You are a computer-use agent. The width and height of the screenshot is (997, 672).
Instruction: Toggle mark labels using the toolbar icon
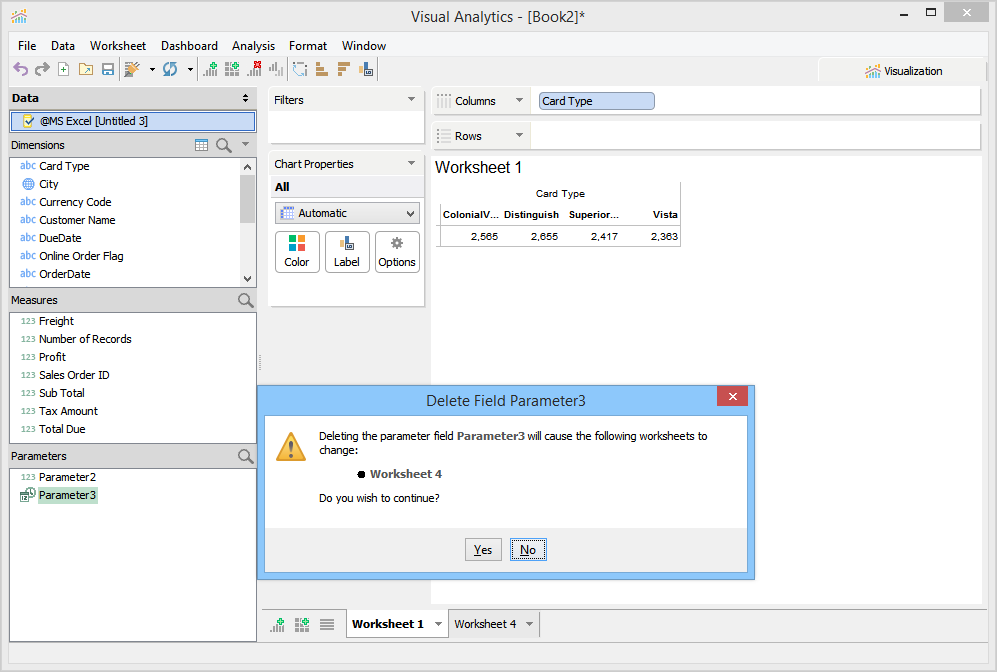pyautogui.click(x=366, y=69)
